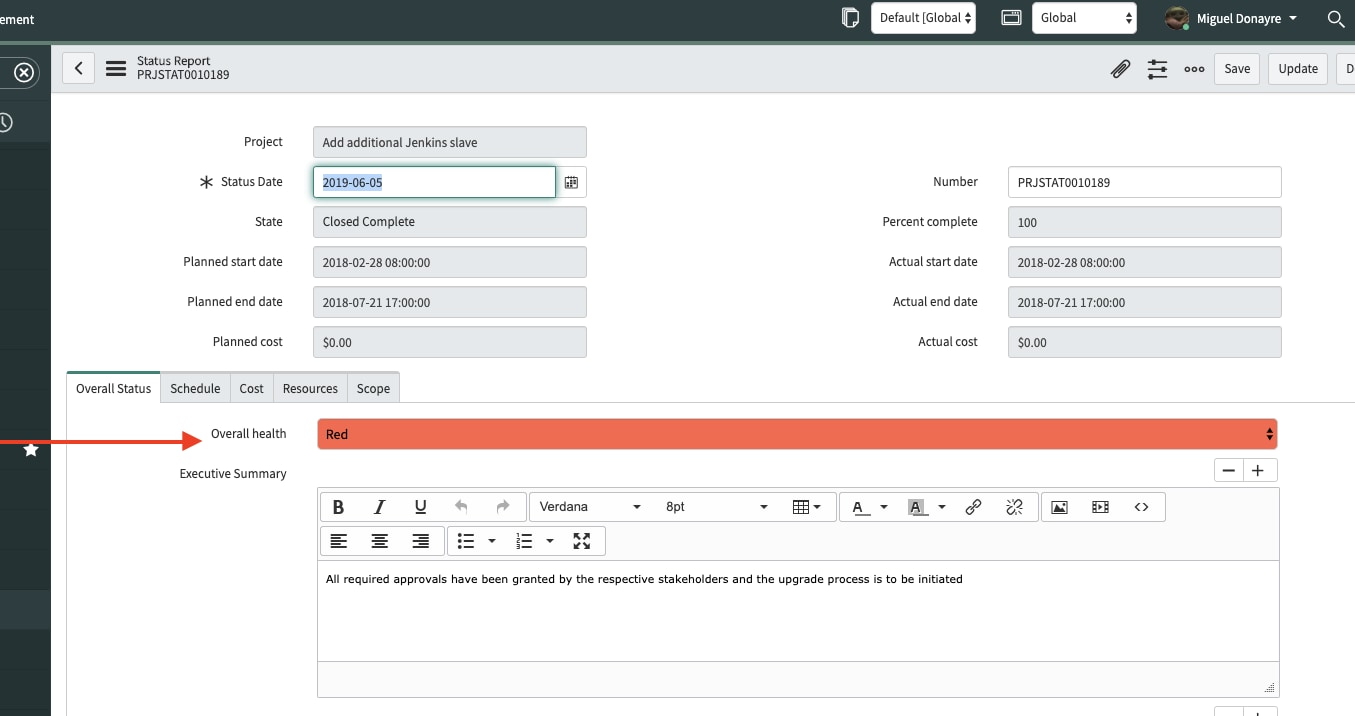Expand Executive Summary with plus button

[x=1261, y=470]
